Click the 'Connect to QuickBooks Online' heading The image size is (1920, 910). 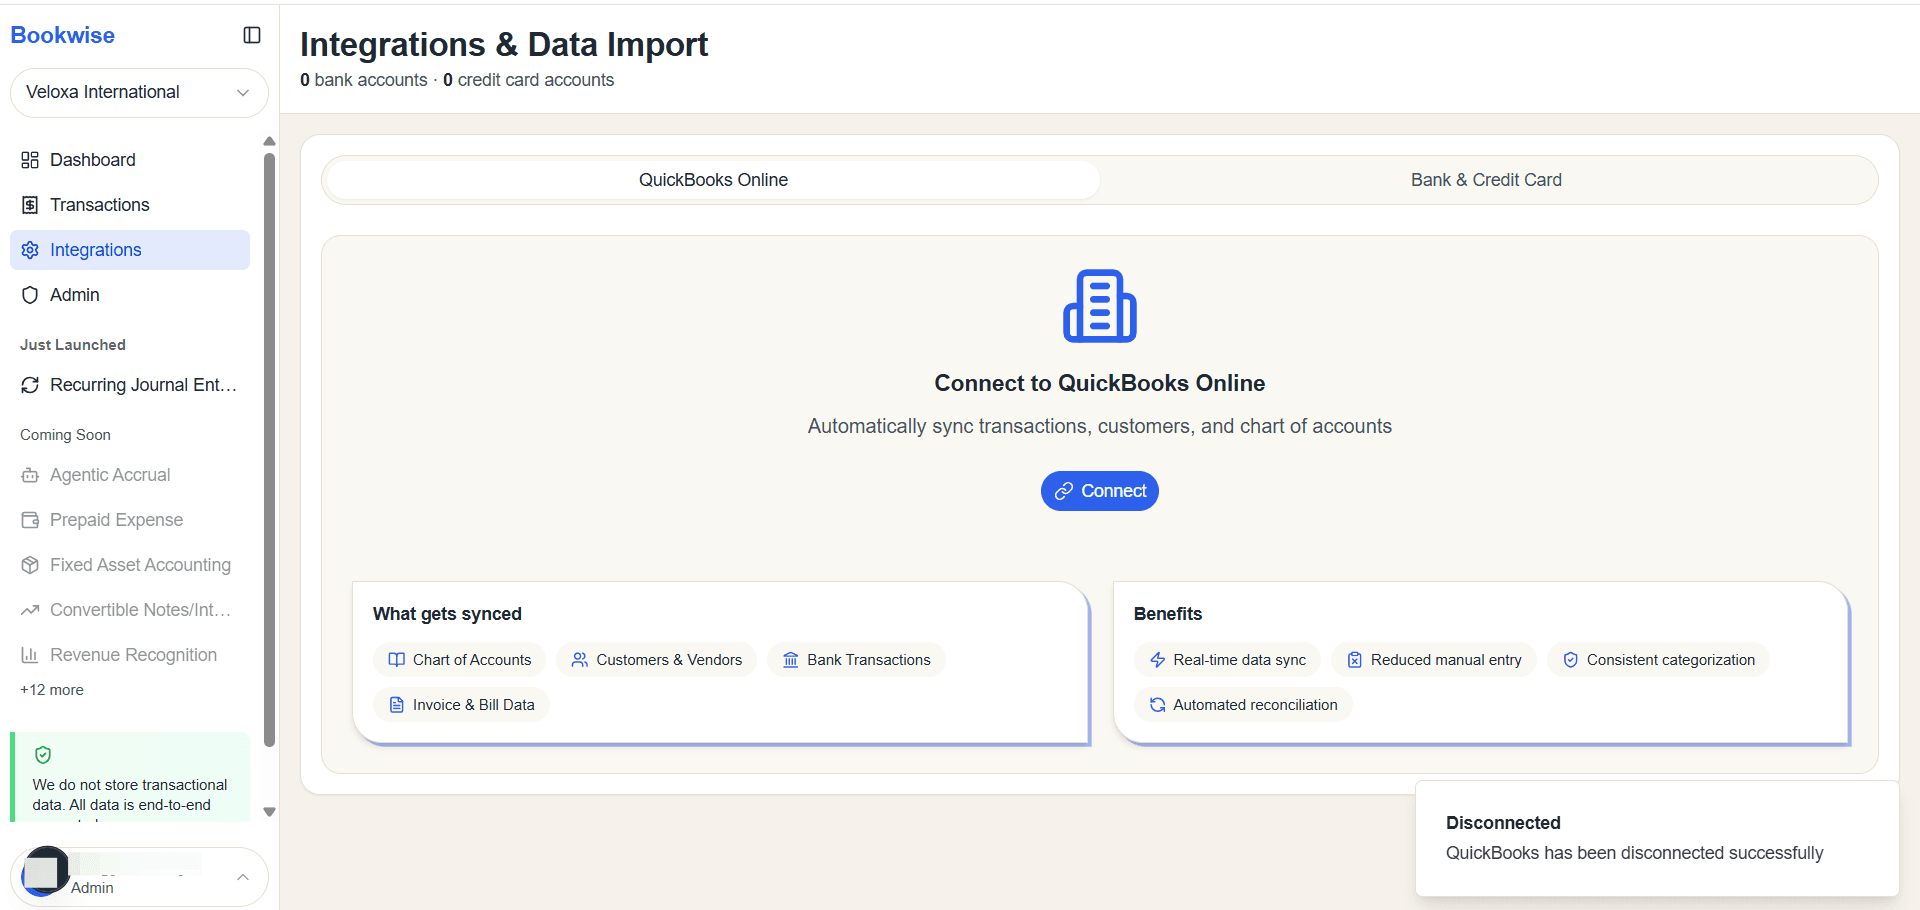(x=1100, y=383)
